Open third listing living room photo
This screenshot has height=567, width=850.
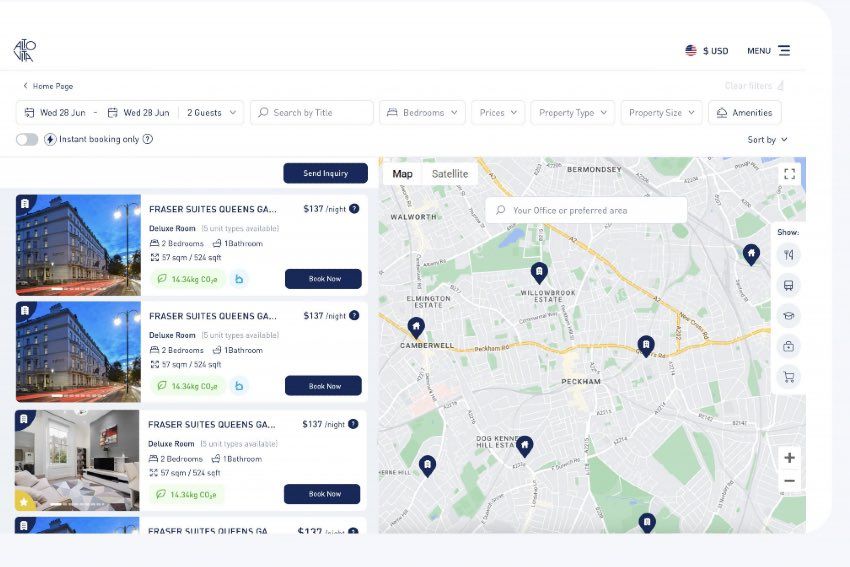click(x=77, y=460)
